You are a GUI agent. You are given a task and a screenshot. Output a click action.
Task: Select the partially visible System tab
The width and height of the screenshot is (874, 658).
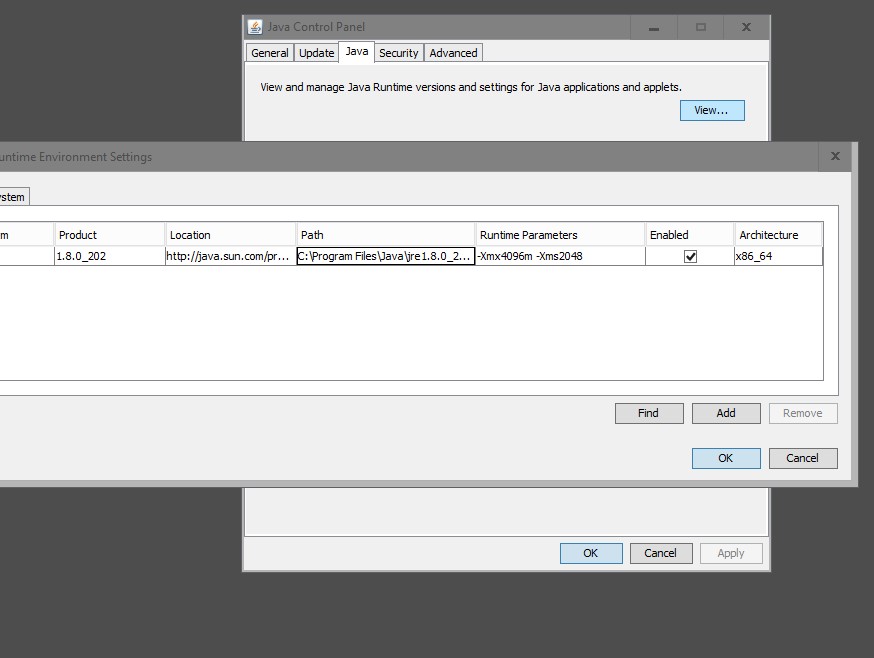click(14, 197)
